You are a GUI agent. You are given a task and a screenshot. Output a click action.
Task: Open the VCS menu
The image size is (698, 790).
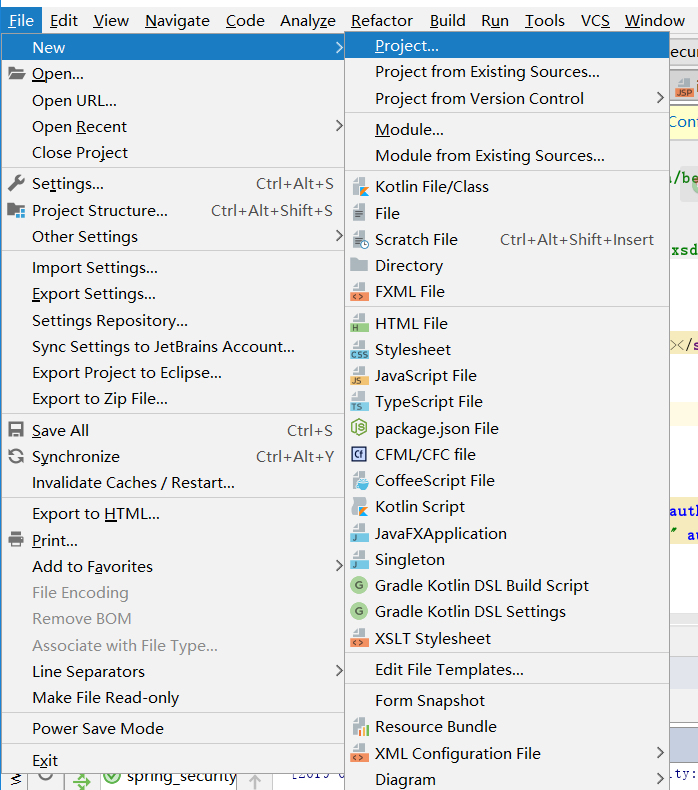click(595, 21)
